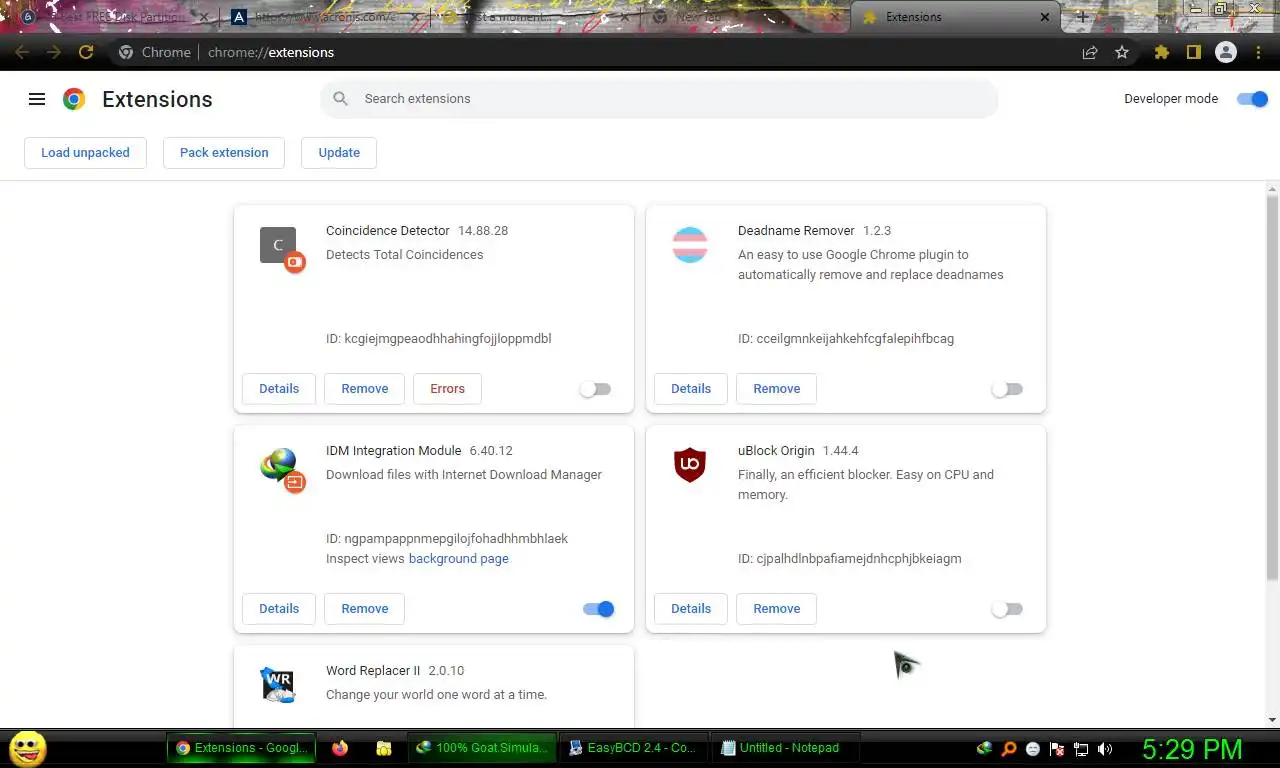Open a new tab with plus button

(1082, 17)
